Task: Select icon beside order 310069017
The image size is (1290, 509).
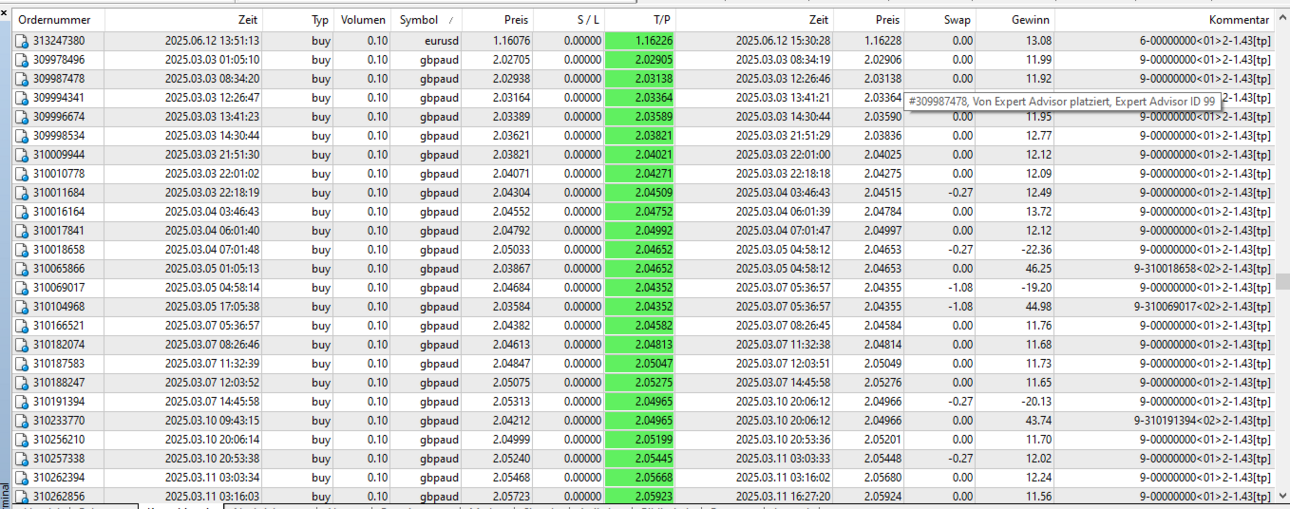Action: tap(22, 288)
